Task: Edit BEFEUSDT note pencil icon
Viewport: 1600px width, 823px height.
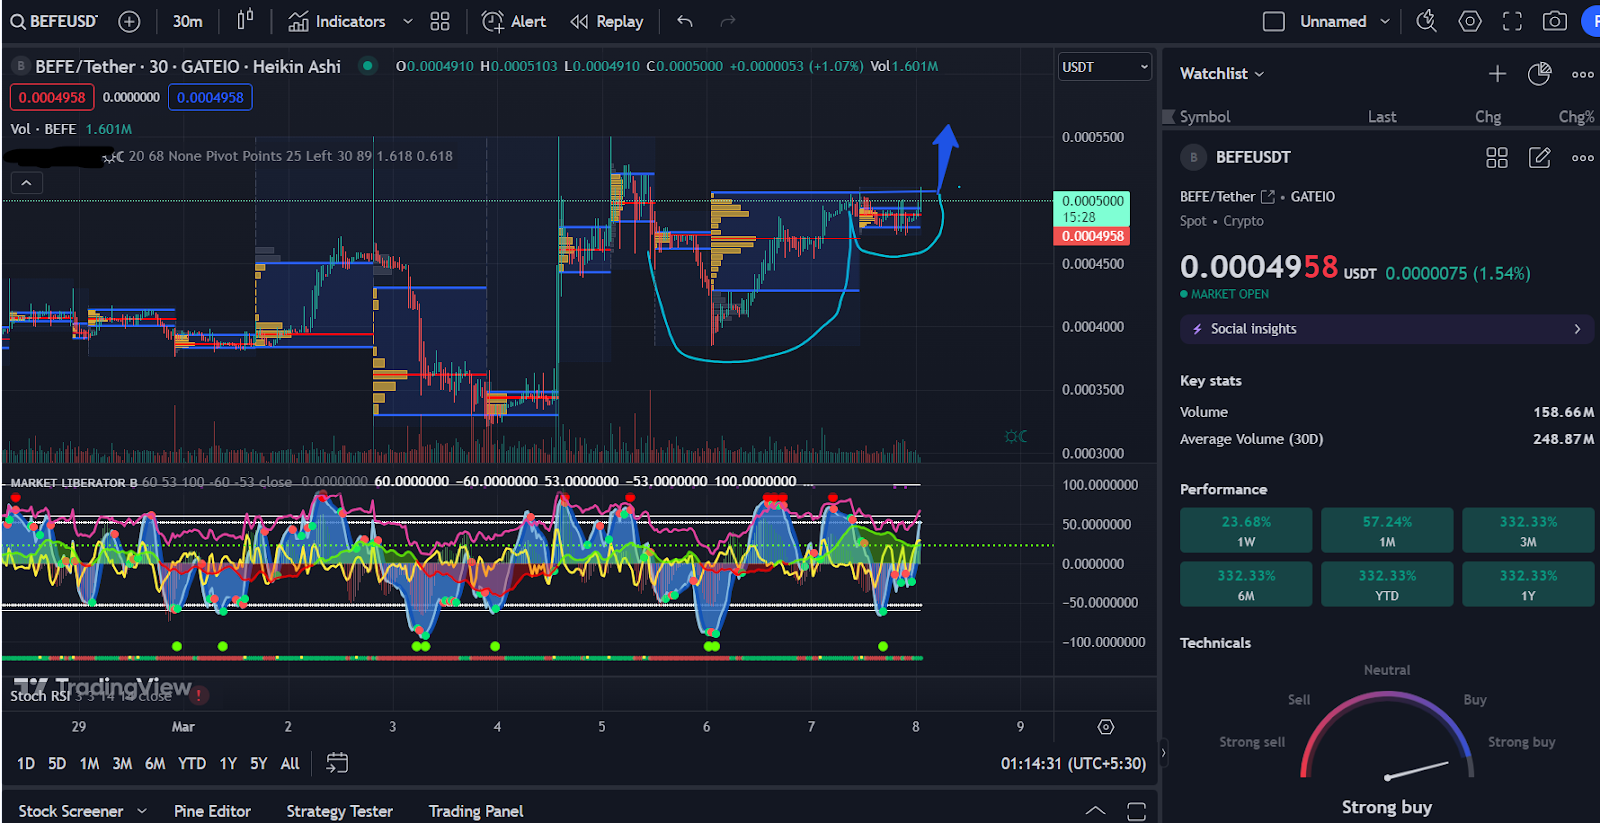Action: pyautogui.click(x=1540, y=157)
